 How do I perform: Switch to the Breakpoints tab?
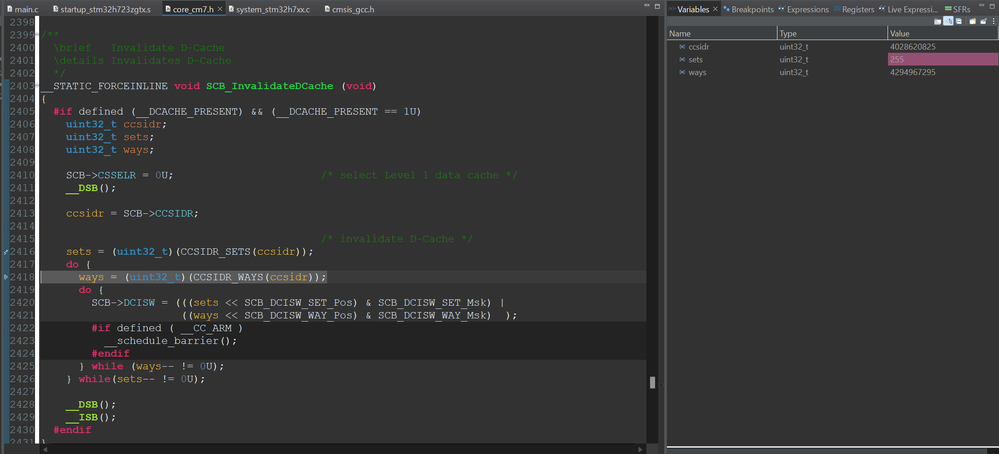pos(752,9)
